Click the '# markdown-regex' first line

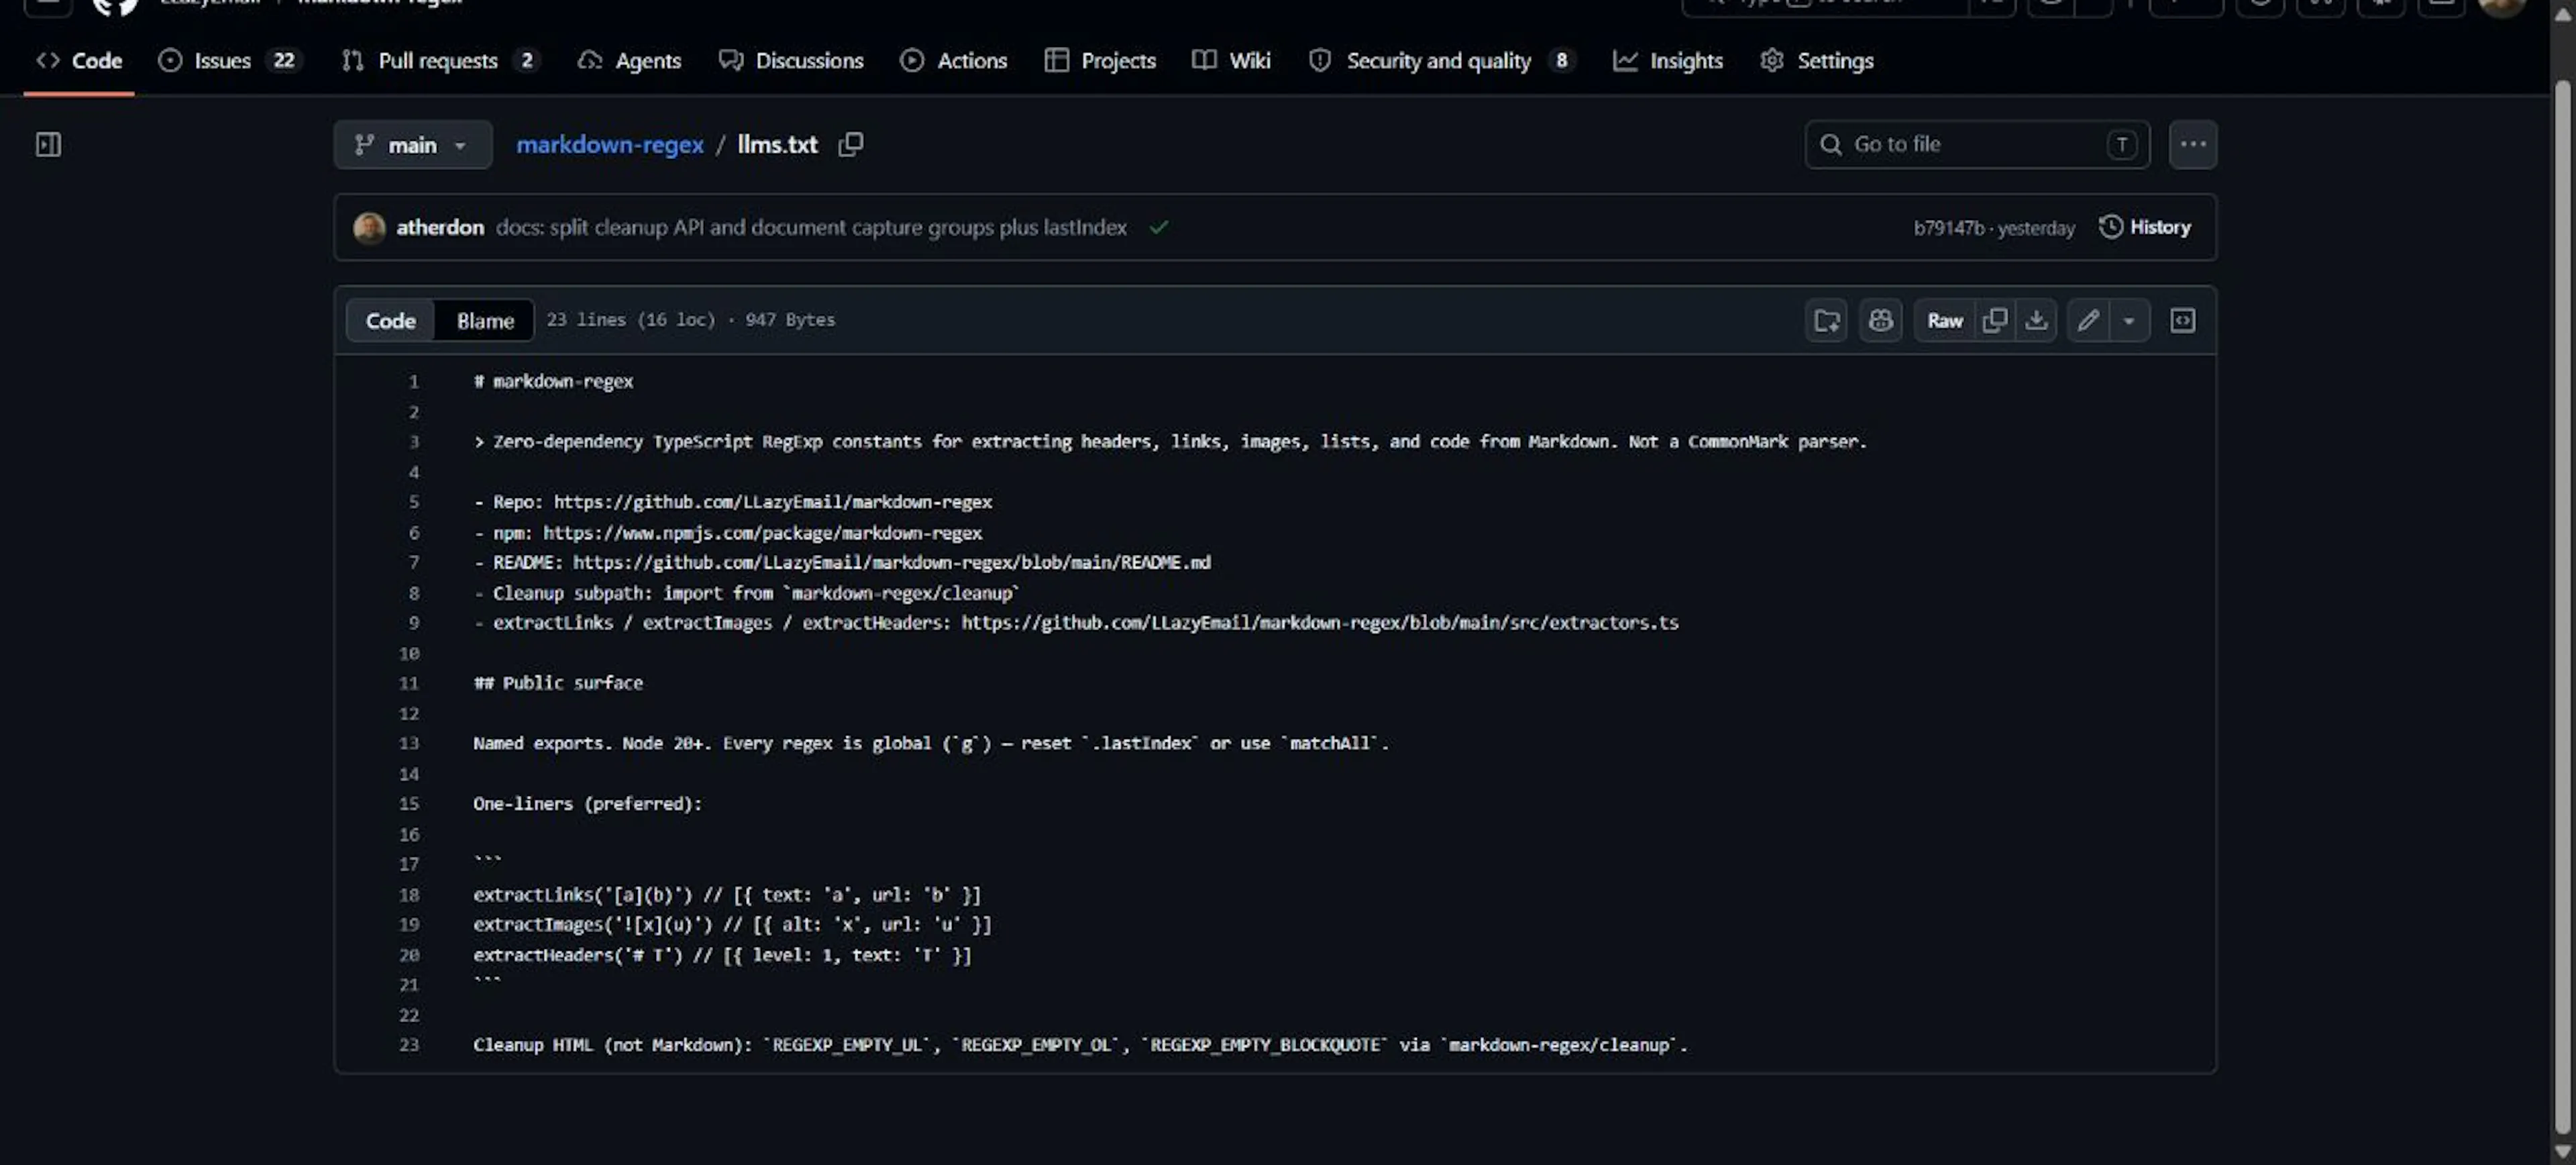click(x=553, y=381)
